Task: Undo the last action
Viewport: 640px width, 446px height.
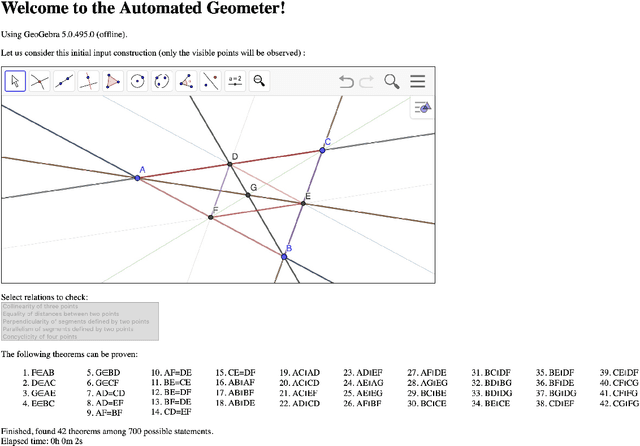Action: click(x=346, y=82)
